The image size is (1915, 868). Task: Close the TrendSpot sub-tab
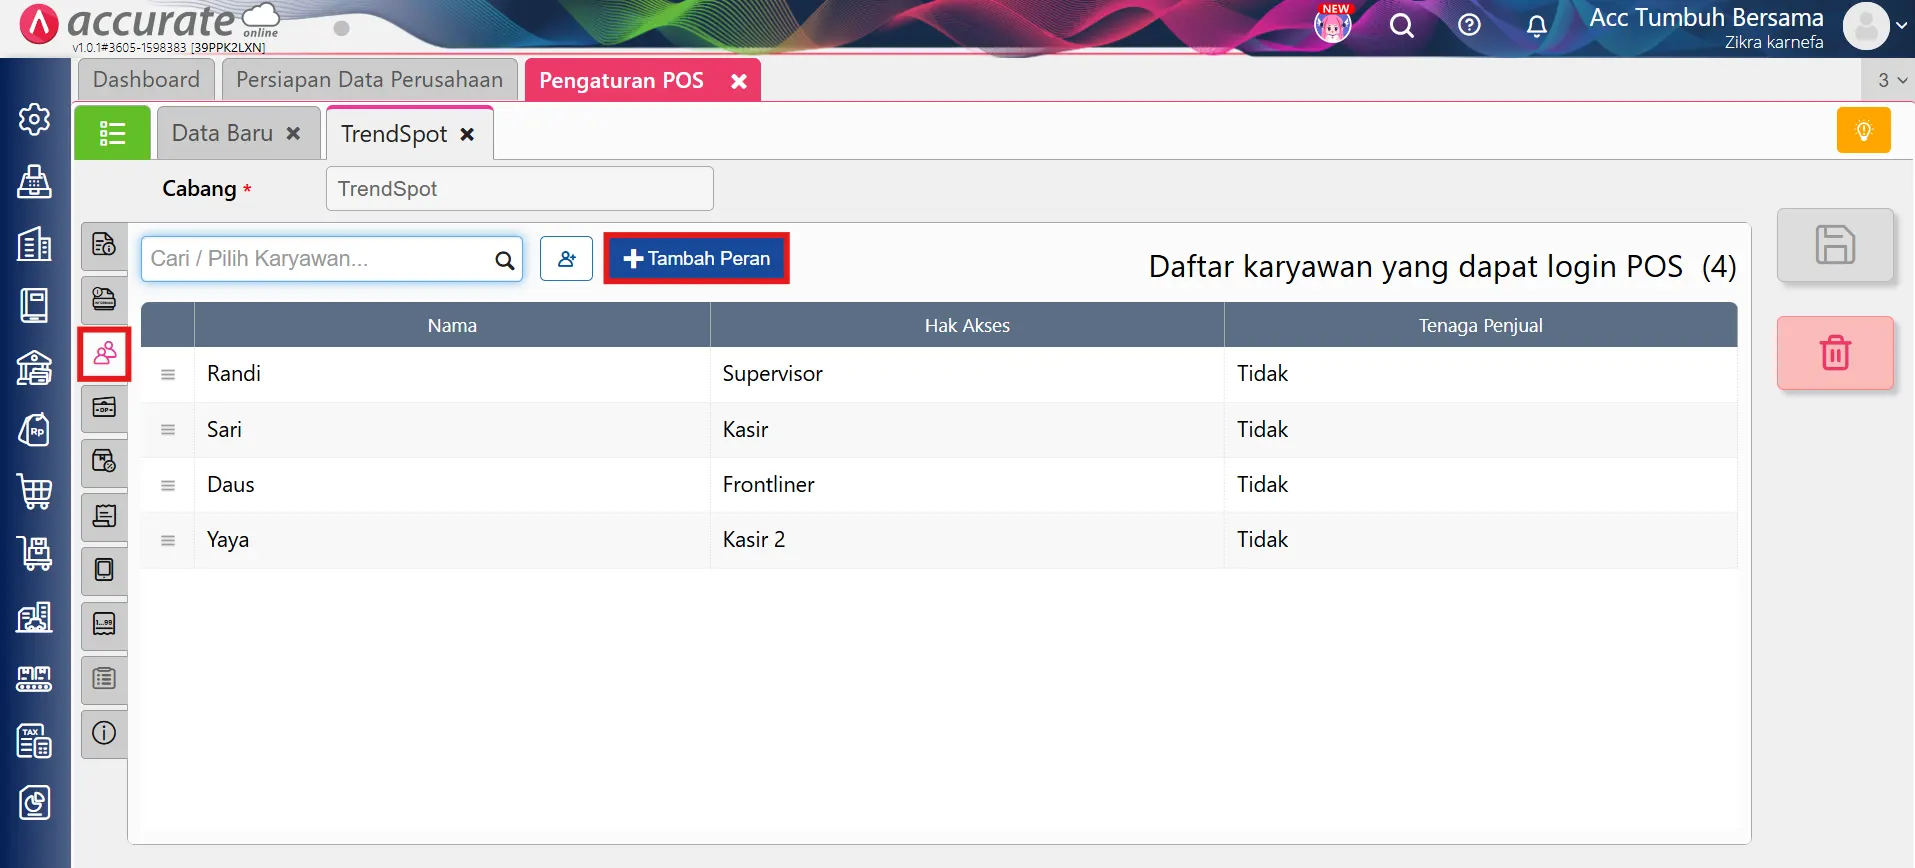click(467, 134)
